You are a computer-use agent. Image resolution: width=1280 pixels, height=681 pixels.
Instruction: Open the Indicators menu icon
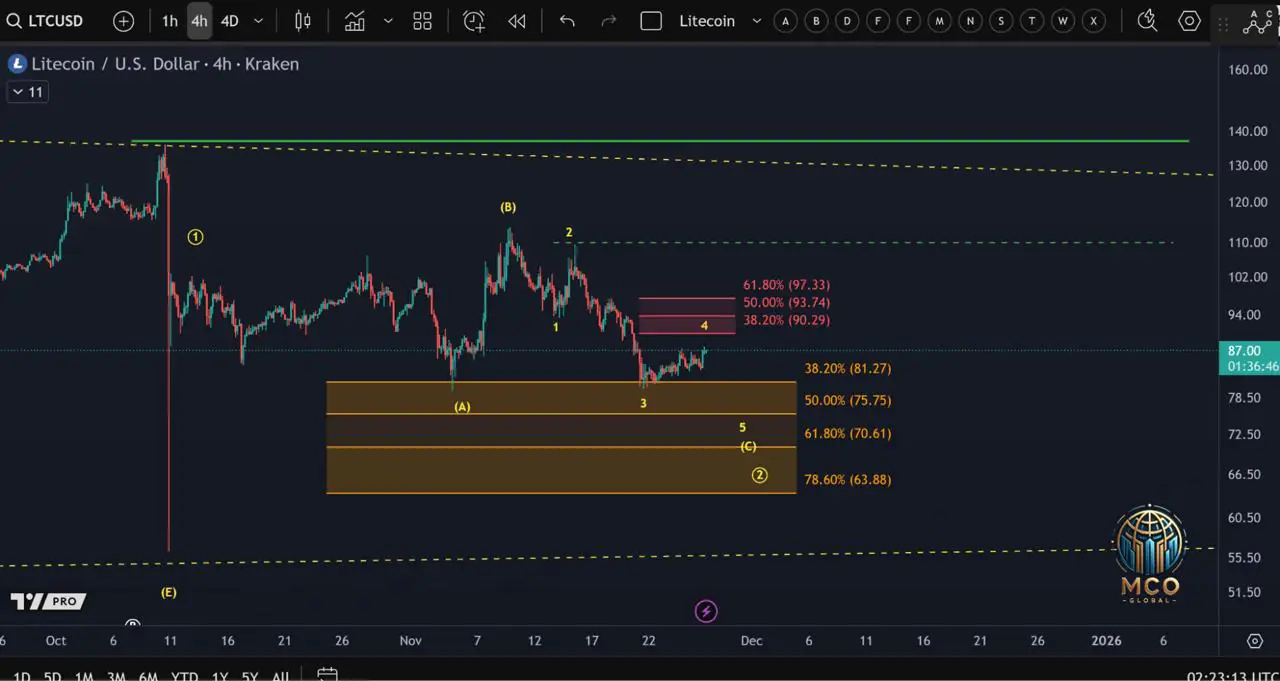coord(354,21)
